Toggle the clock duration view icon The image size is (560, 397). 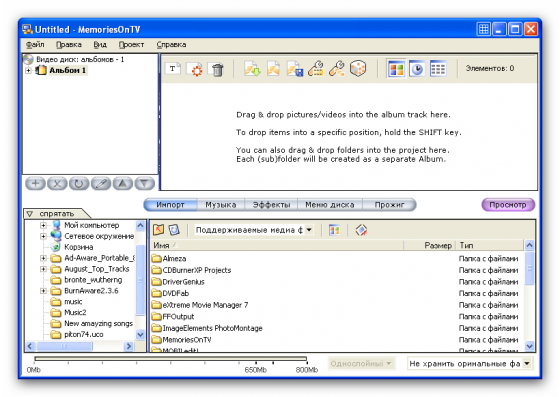(x=417, y=69)
